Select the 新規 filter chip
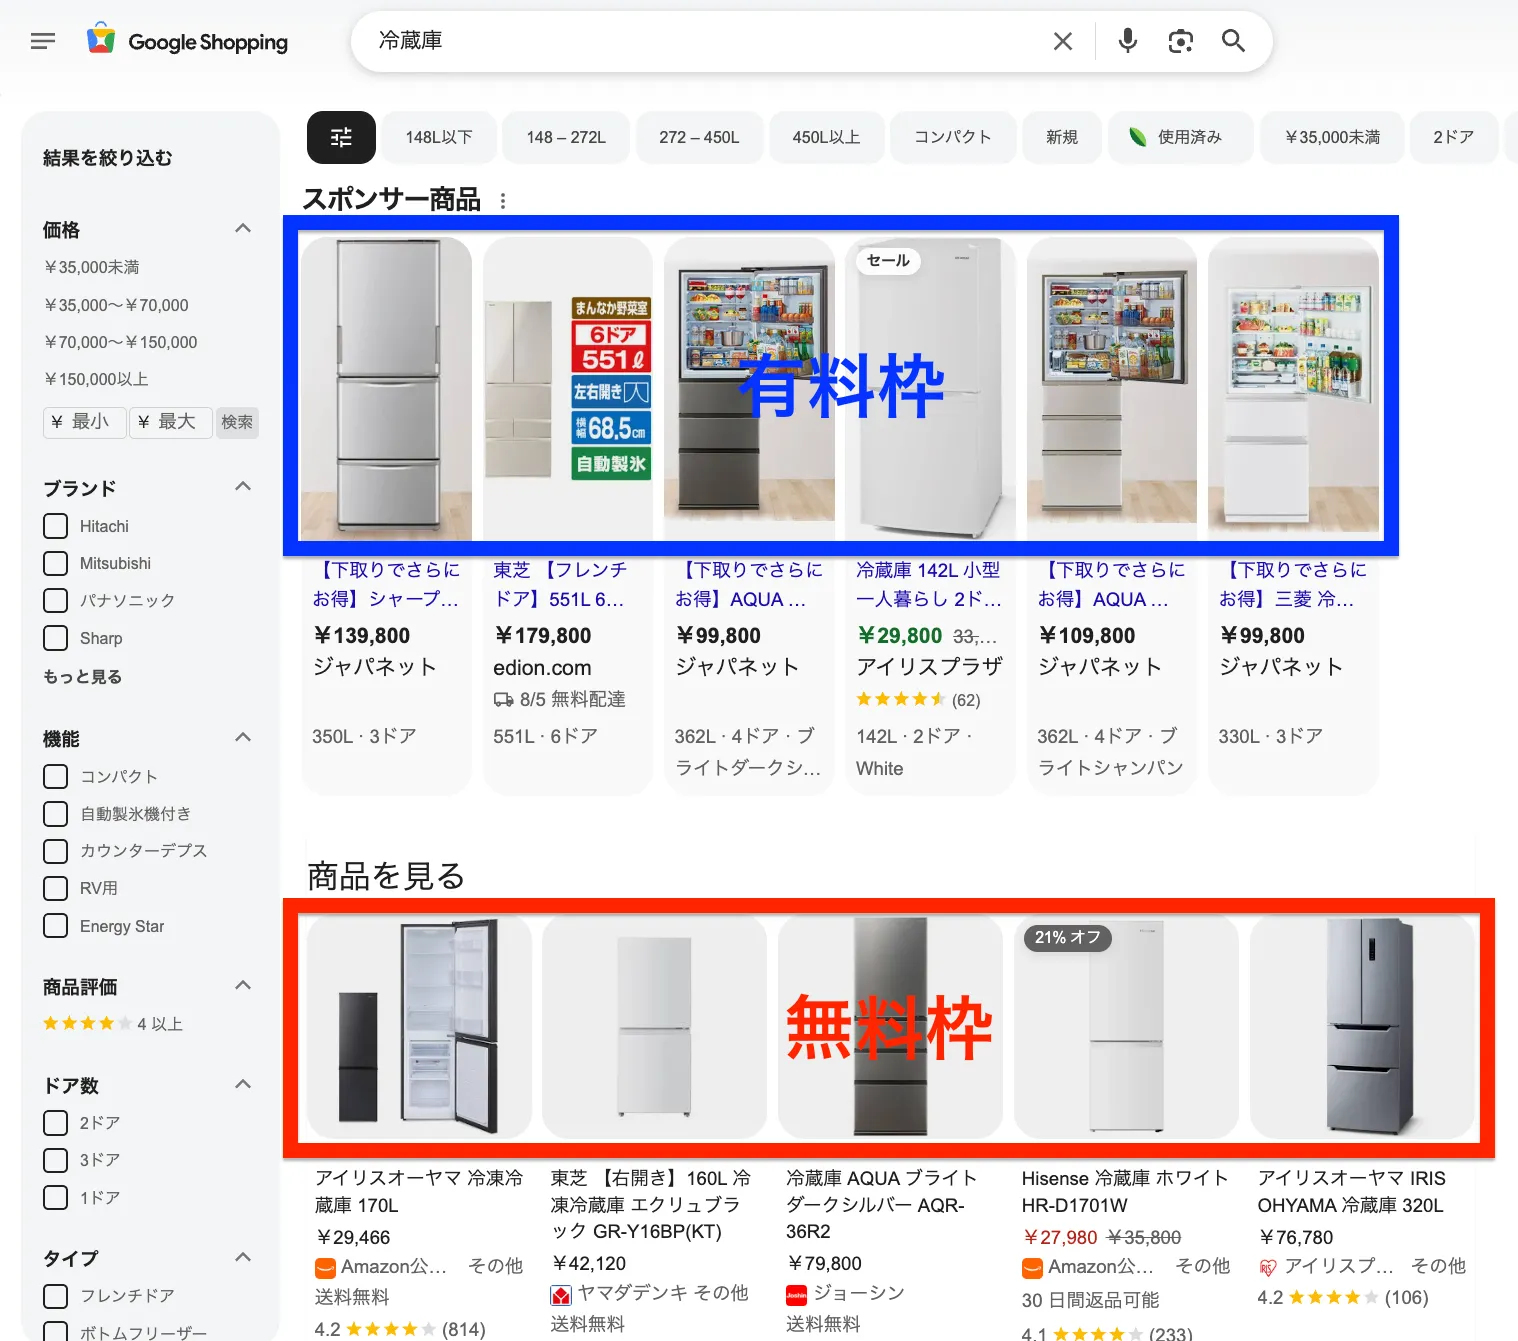The height and width of the screenshot is (1341, 1518). (x=1062, y=137)
